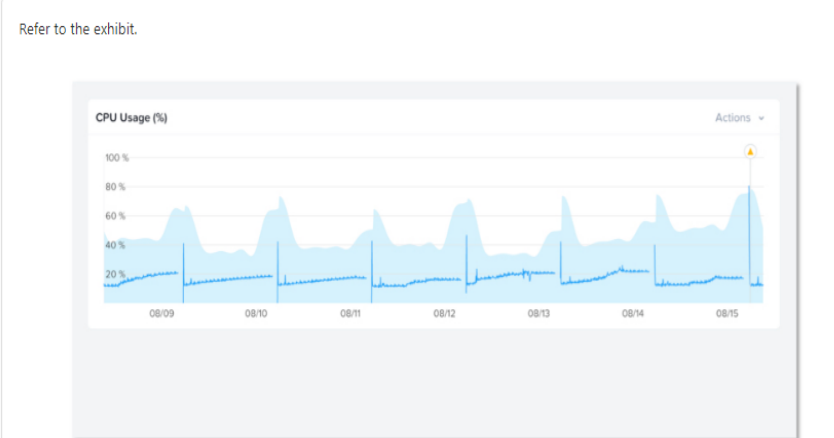Click the 100 % axis label
Screen dimensions: 834x438
click(x=116, y=158)
